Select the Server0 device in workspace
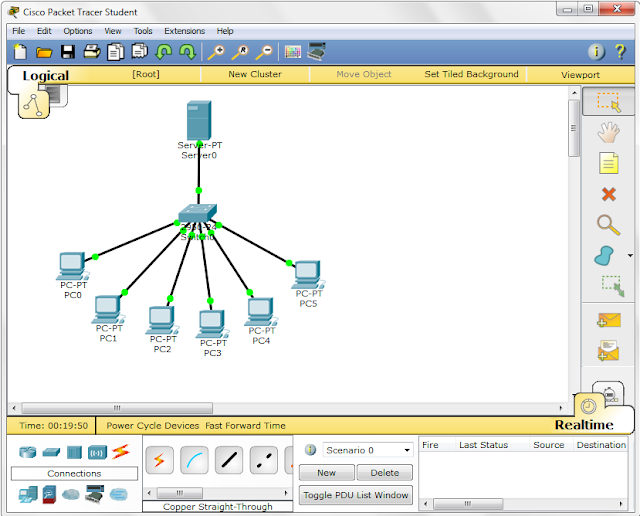The width and height of the screenshot is (640, 516). pyautogui.click(x=199, y=121)
